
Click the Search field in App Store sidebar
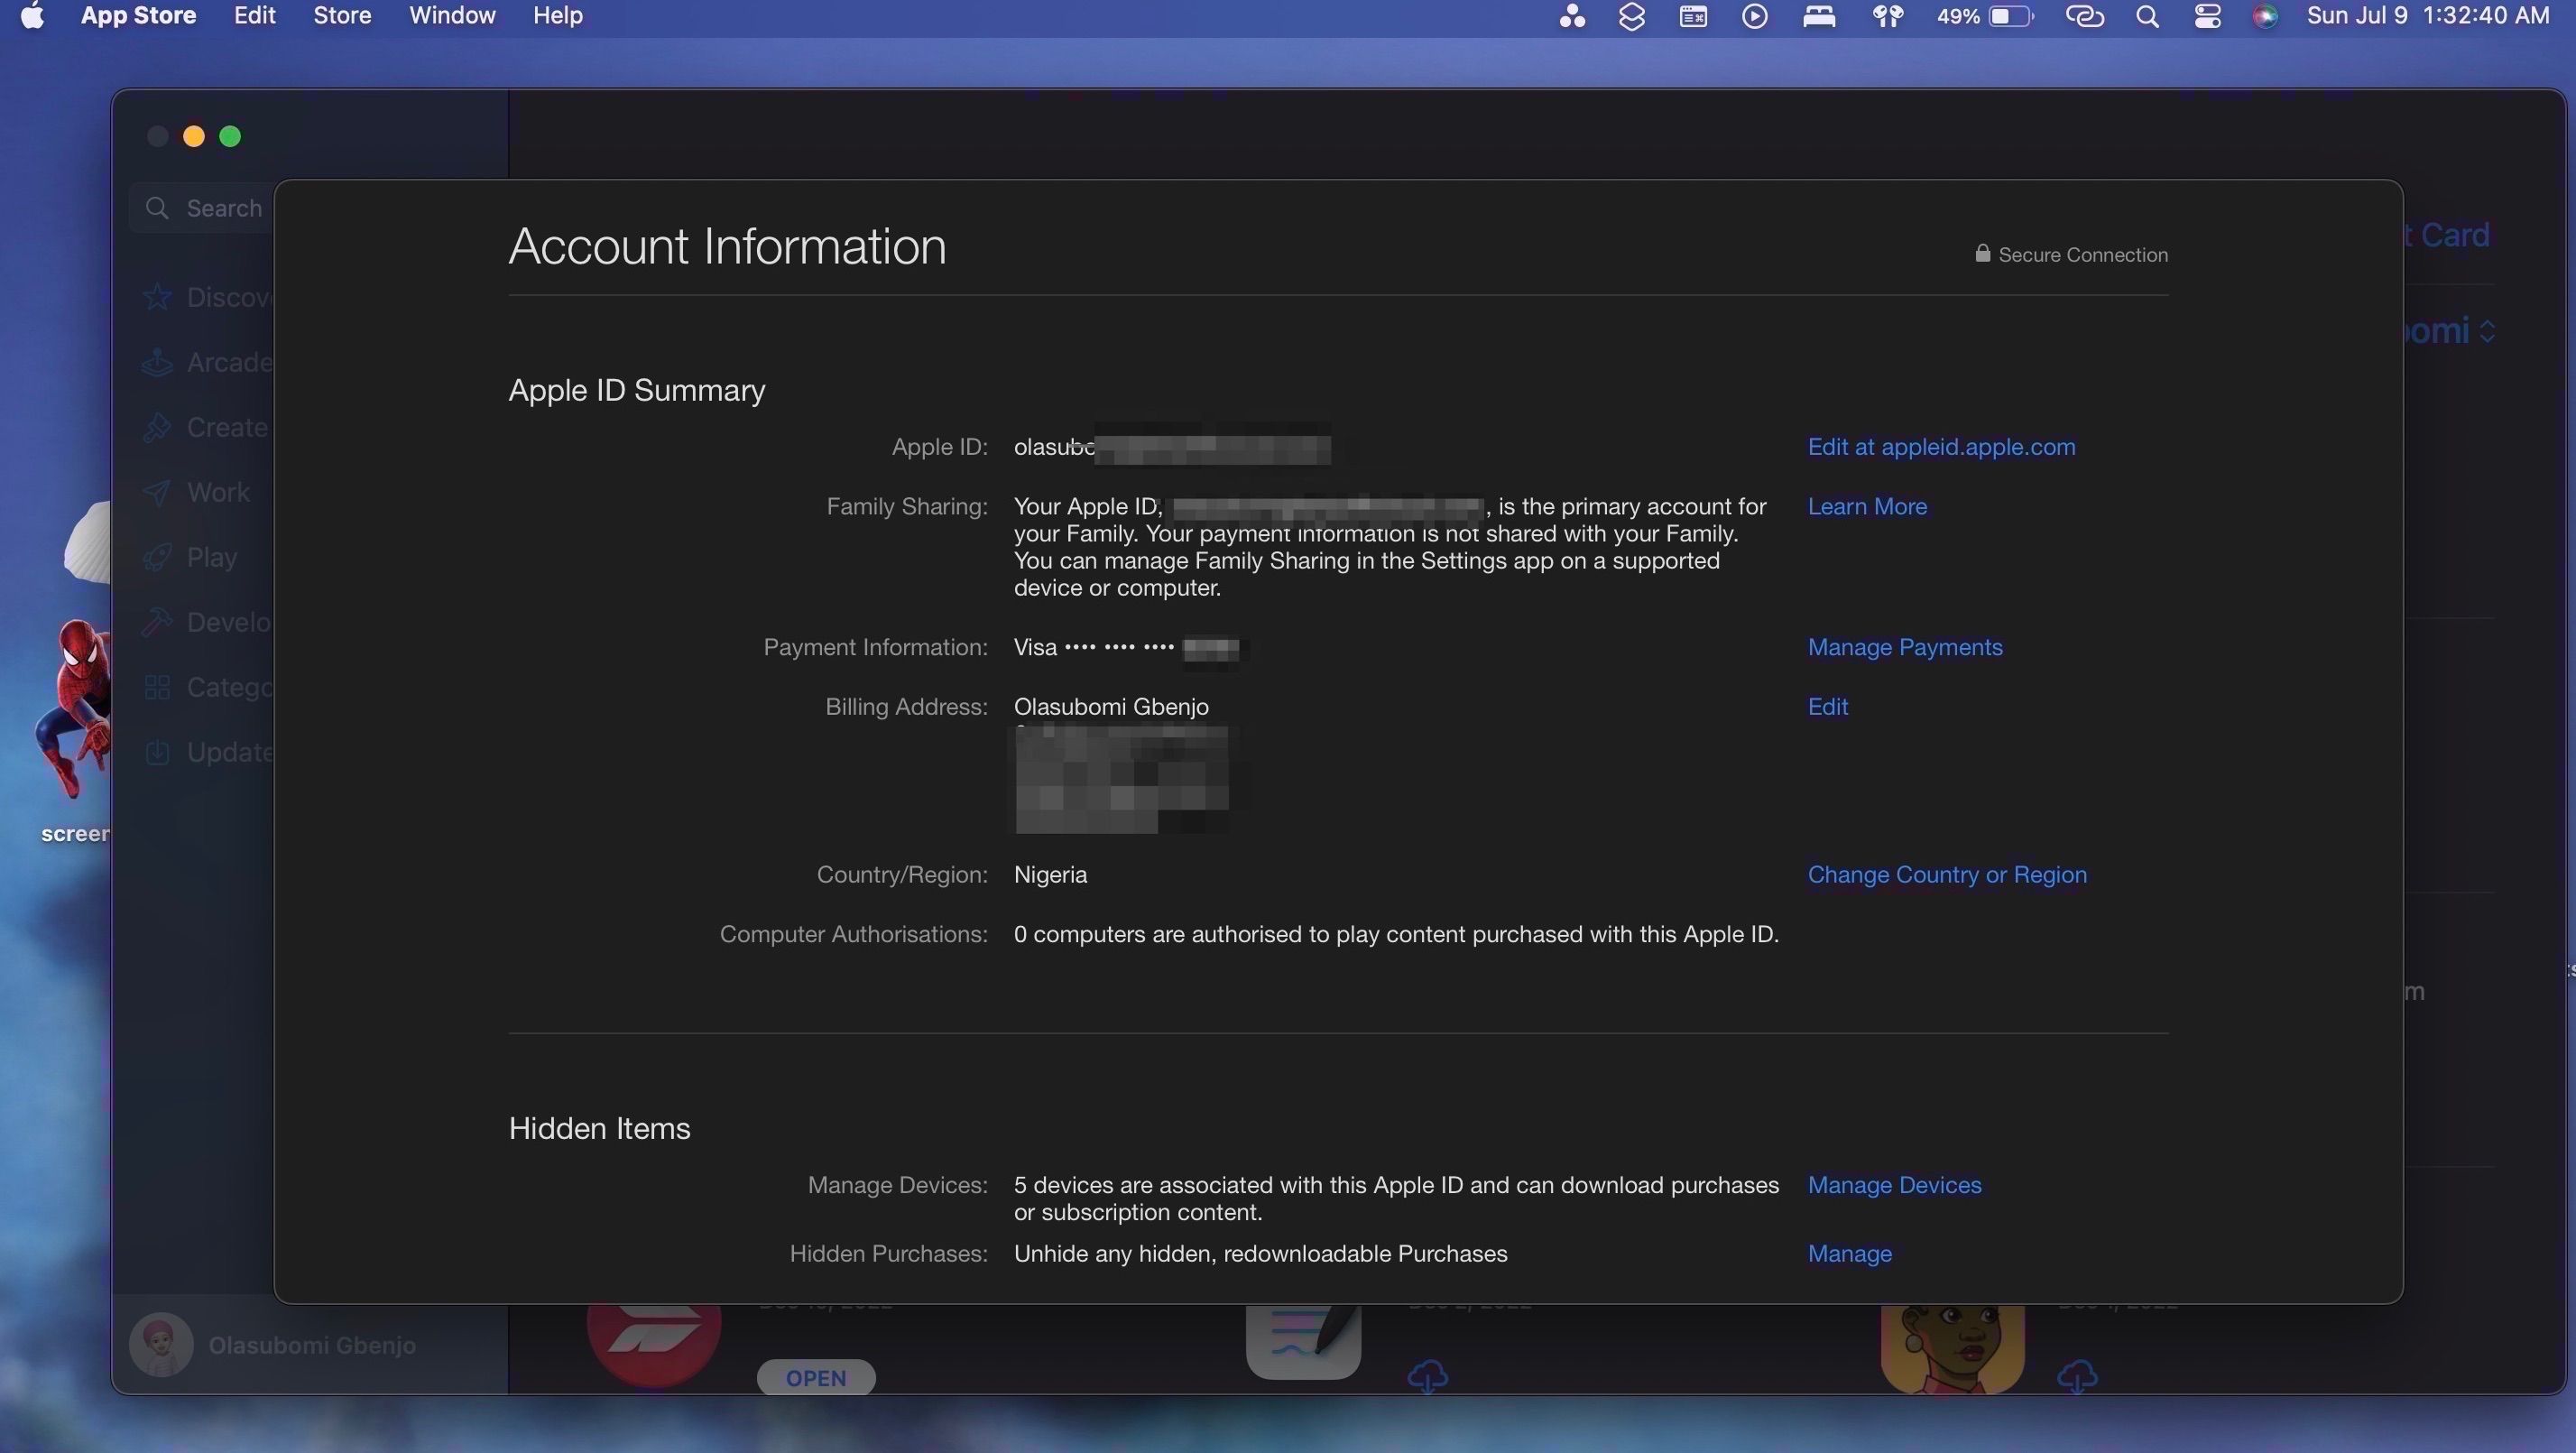pyautogui.click(x=202, y=208)
